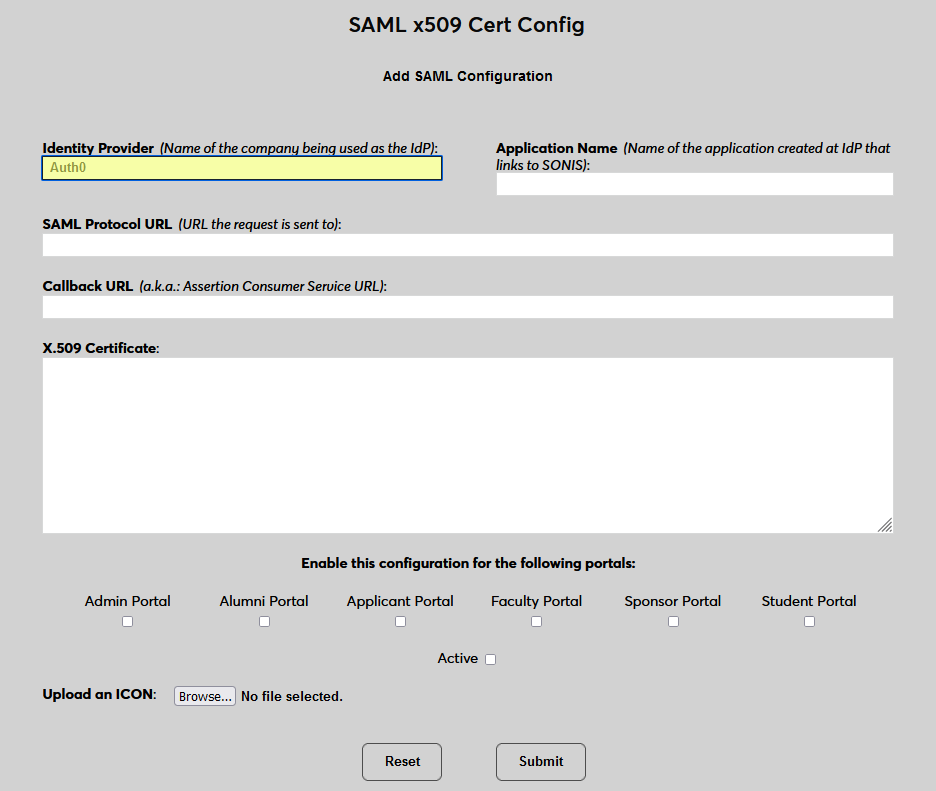Click the SAML x509 Cert Config title
This screenshot has height=791, width=936.
point(467,24)
